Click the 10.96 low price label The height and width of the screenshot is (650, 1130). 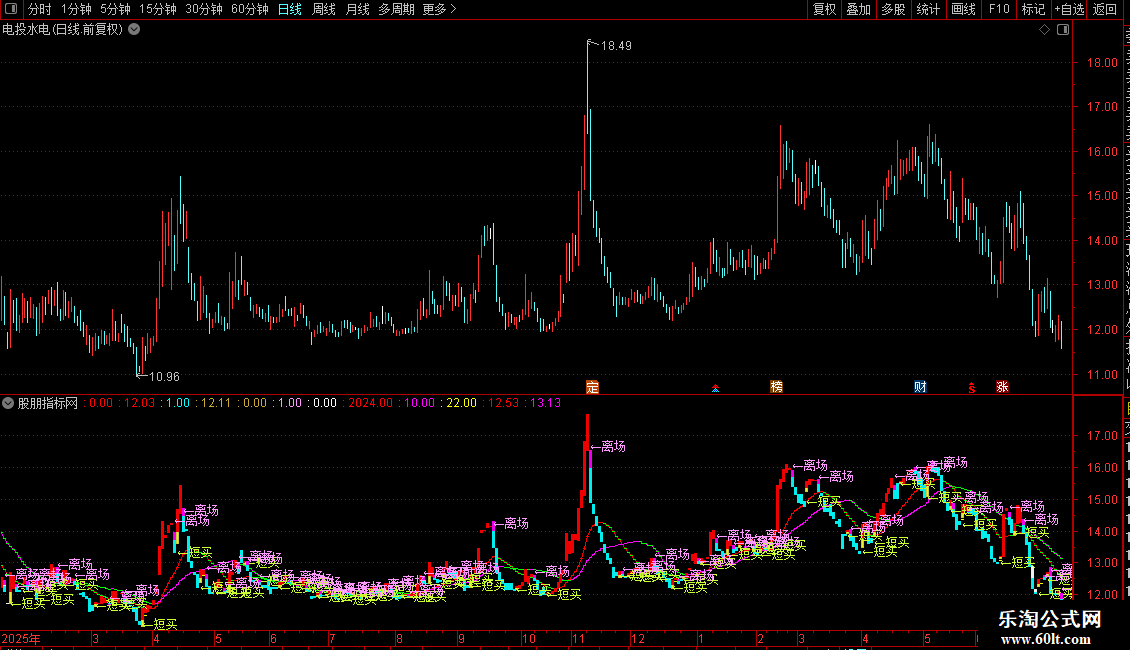click(164, 377)
